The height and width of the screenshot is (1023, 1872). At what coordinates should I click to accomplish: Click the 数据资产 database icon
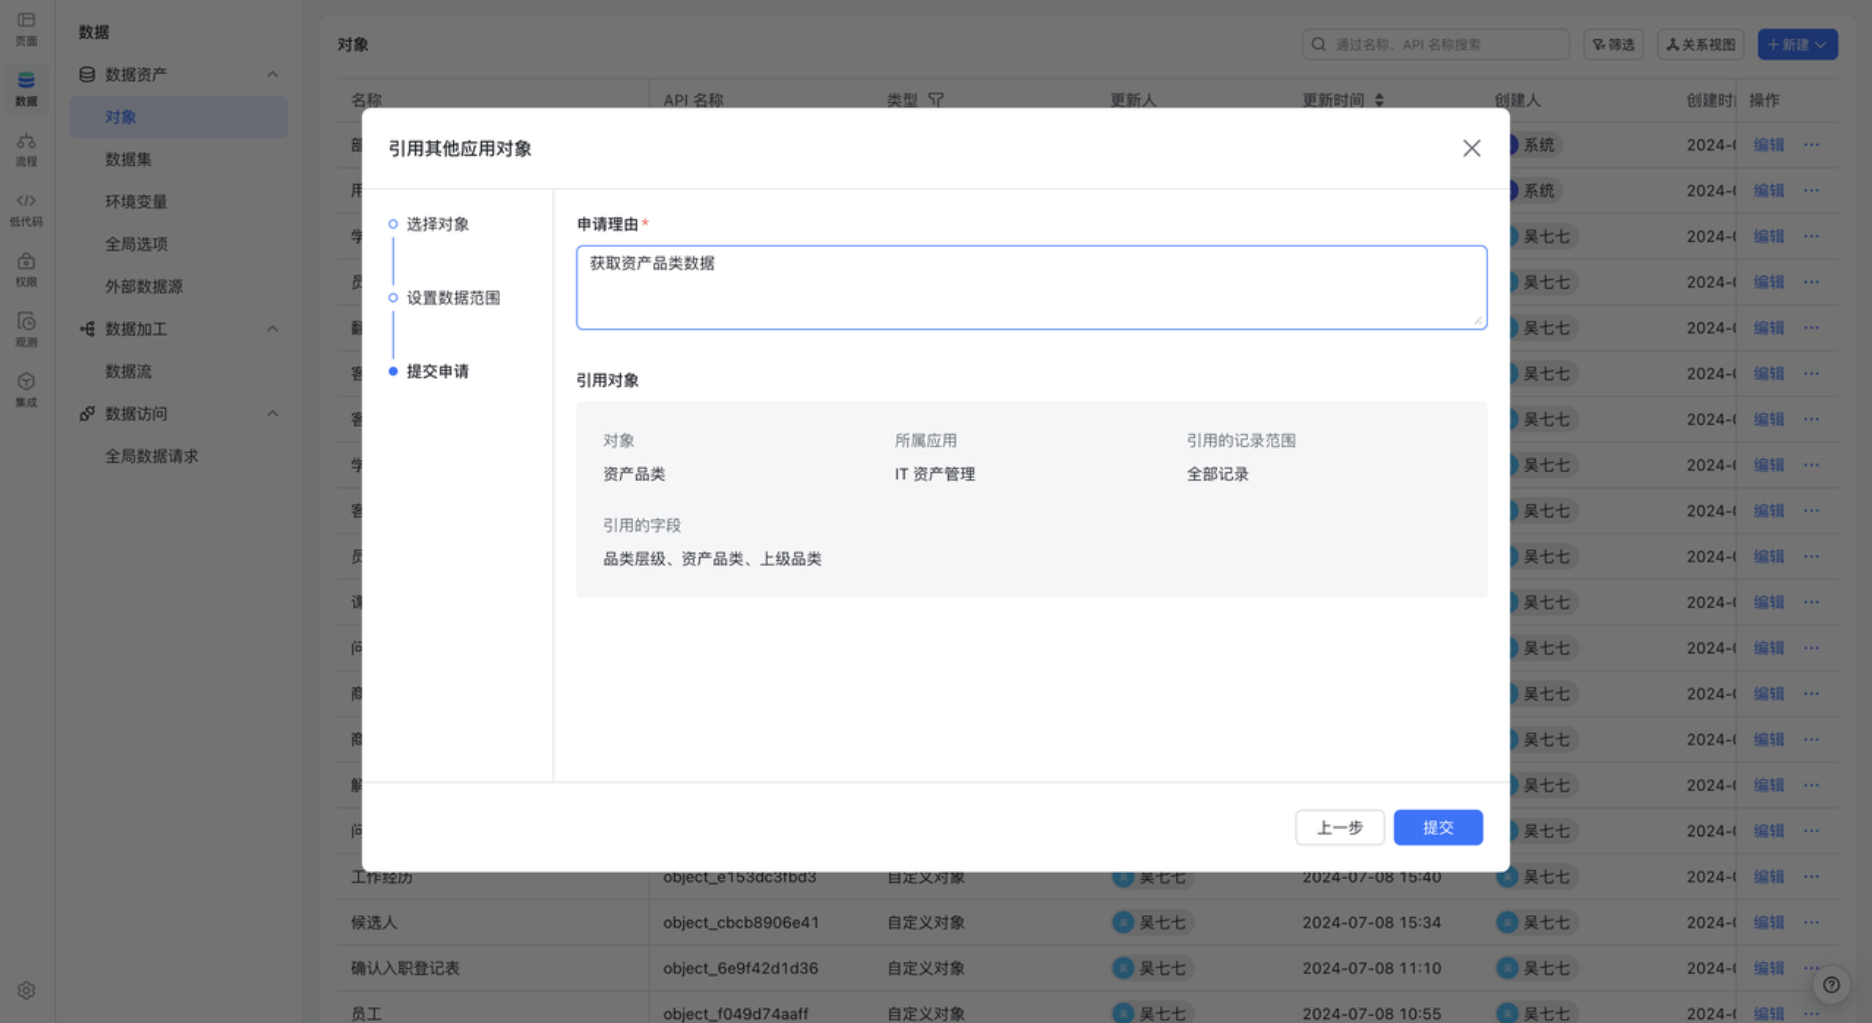[87, 75]
